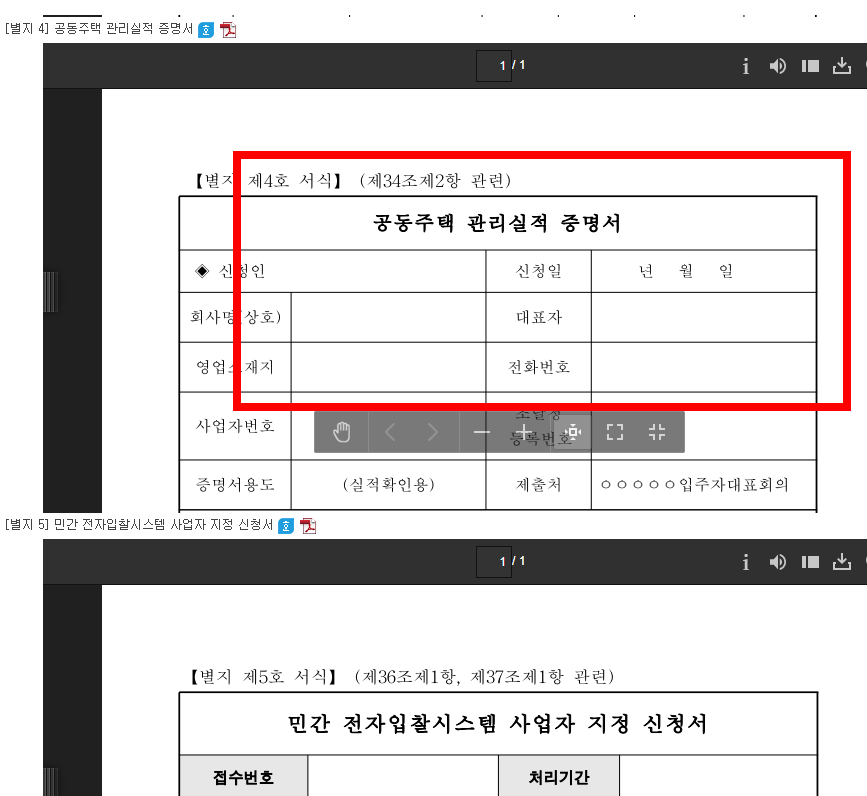Open document info on the second PDF viewer
Screen dimensions: 867x796
click(x=745, y=561)
